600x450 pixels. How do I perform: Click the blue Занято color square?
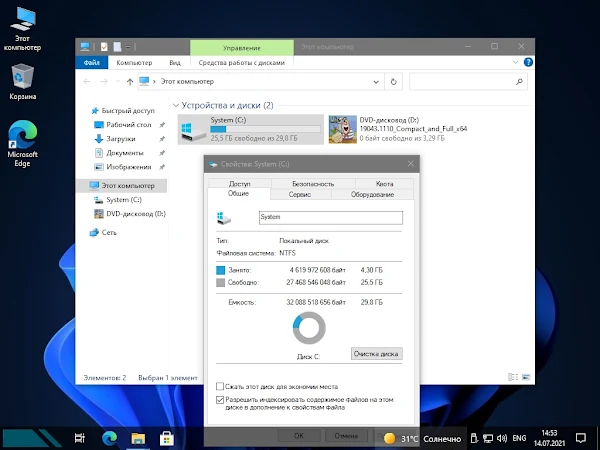point(220,270)
